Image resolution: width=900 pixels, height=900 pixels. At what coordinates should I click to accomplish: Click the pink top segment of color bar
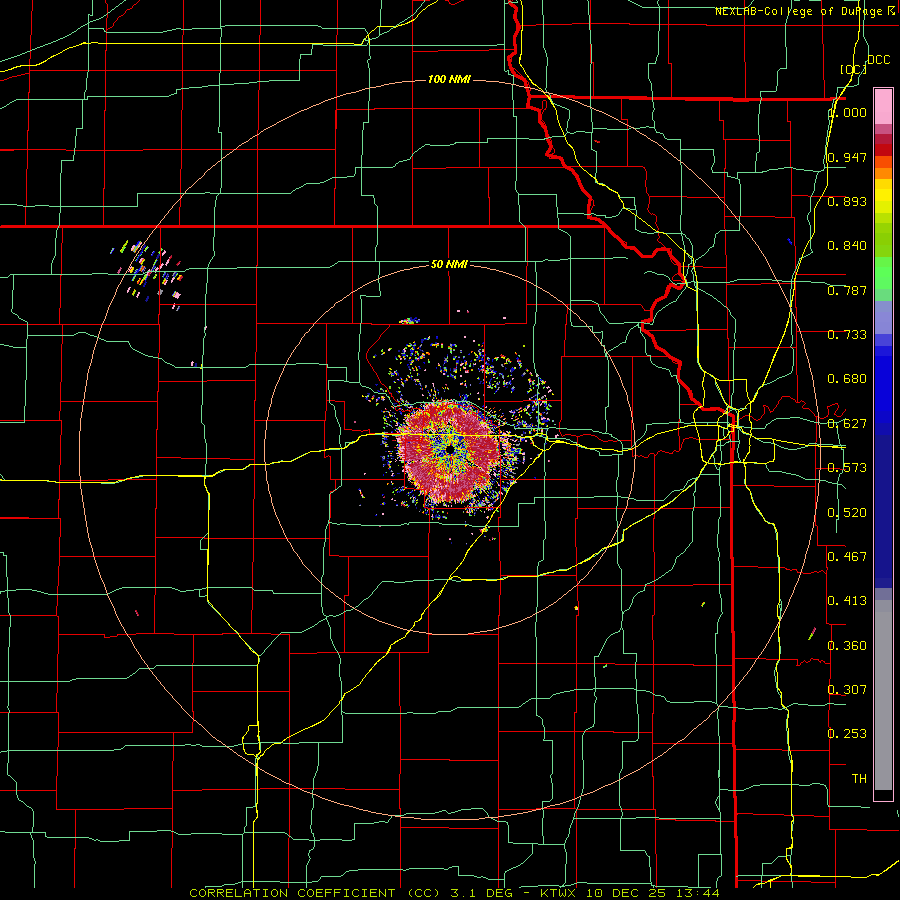pyautogui.click(x=883, y=106)
